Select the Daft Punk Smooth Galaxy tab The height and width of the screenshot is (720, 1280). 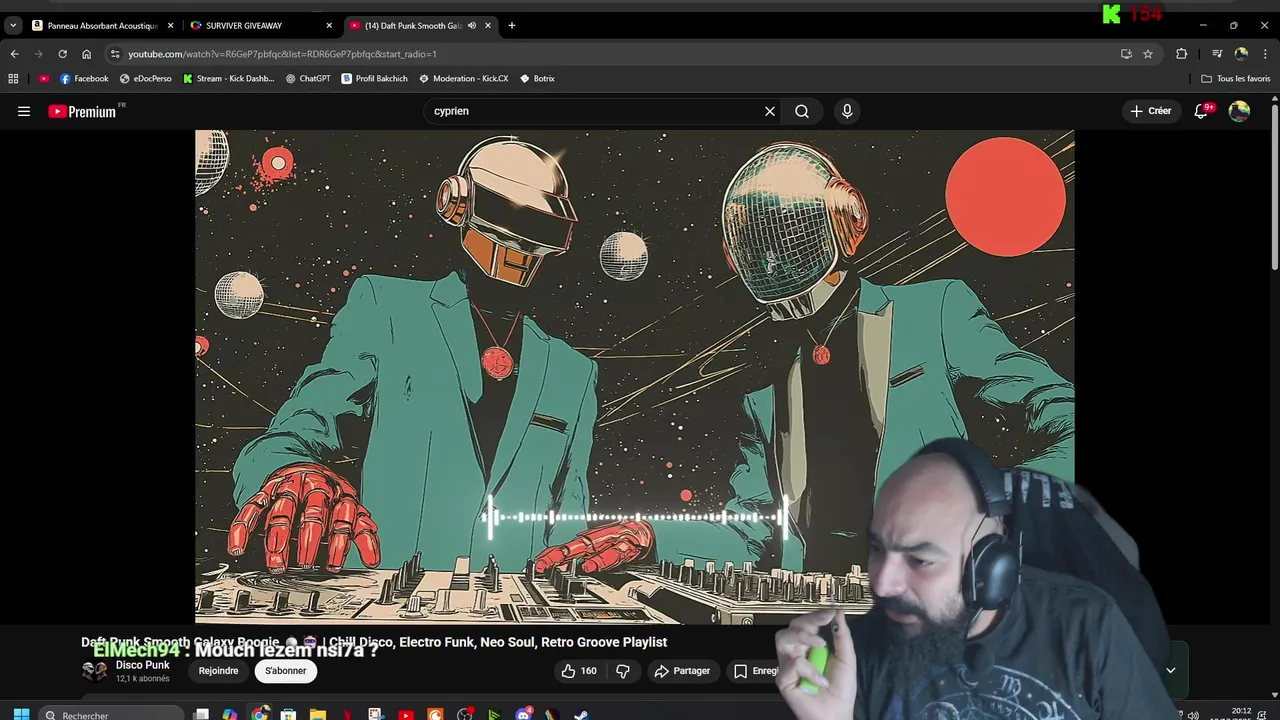412,25
